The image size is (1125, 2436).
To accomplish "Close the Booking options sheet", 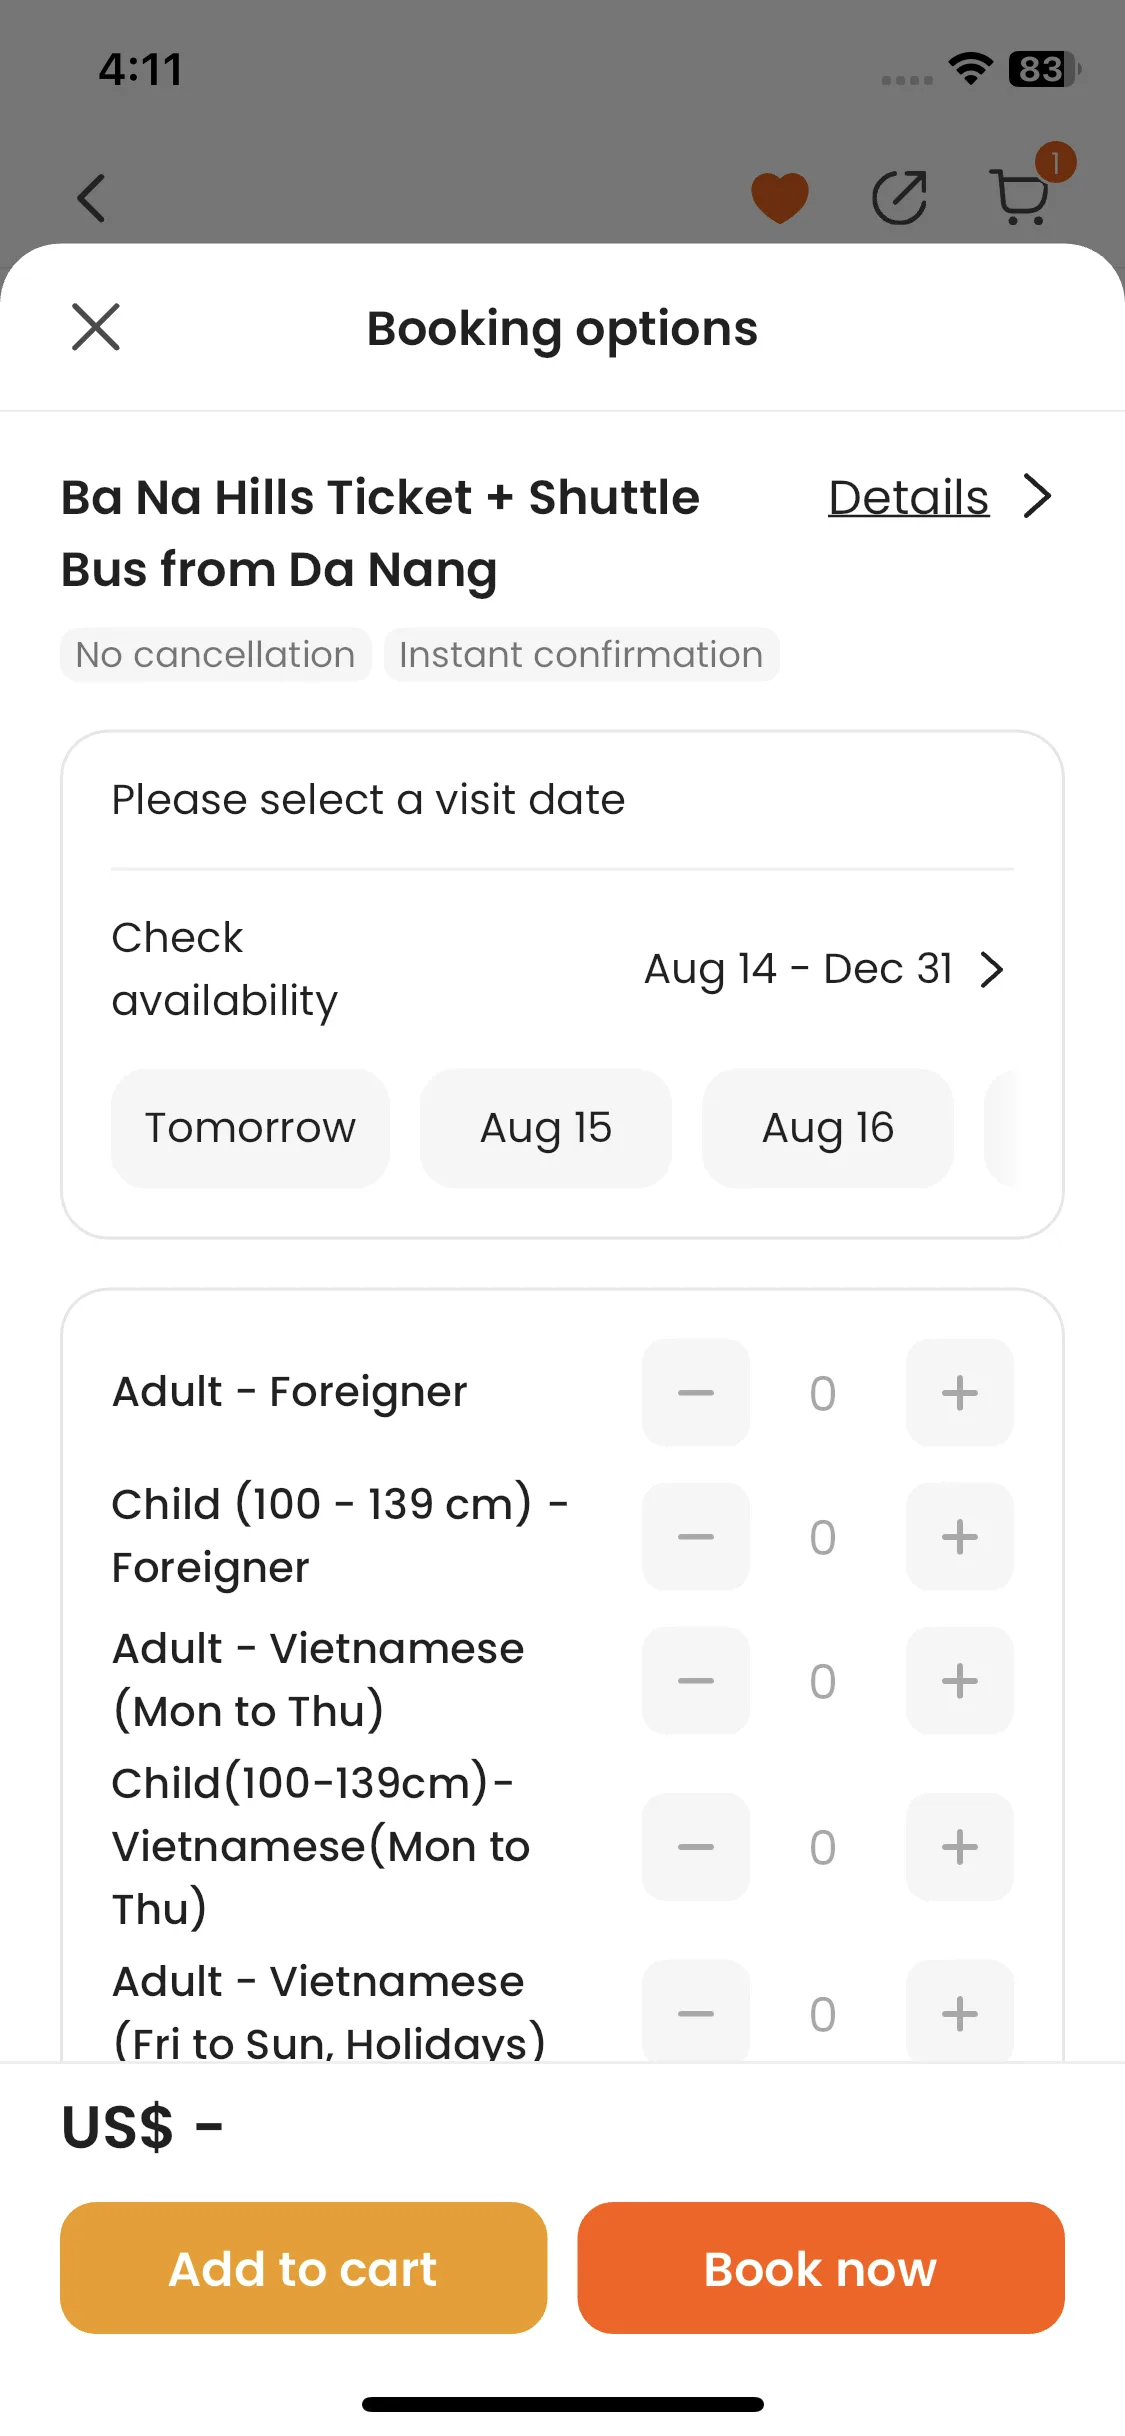I will point(96,327).
